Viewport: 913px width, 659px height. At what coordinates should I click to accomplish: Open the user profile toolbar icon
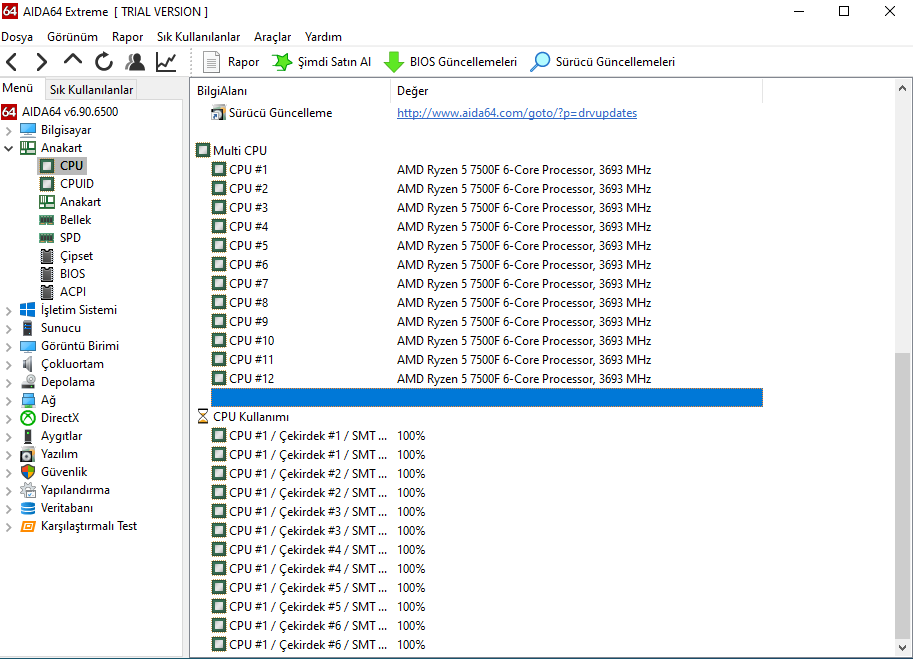(135, 62)
